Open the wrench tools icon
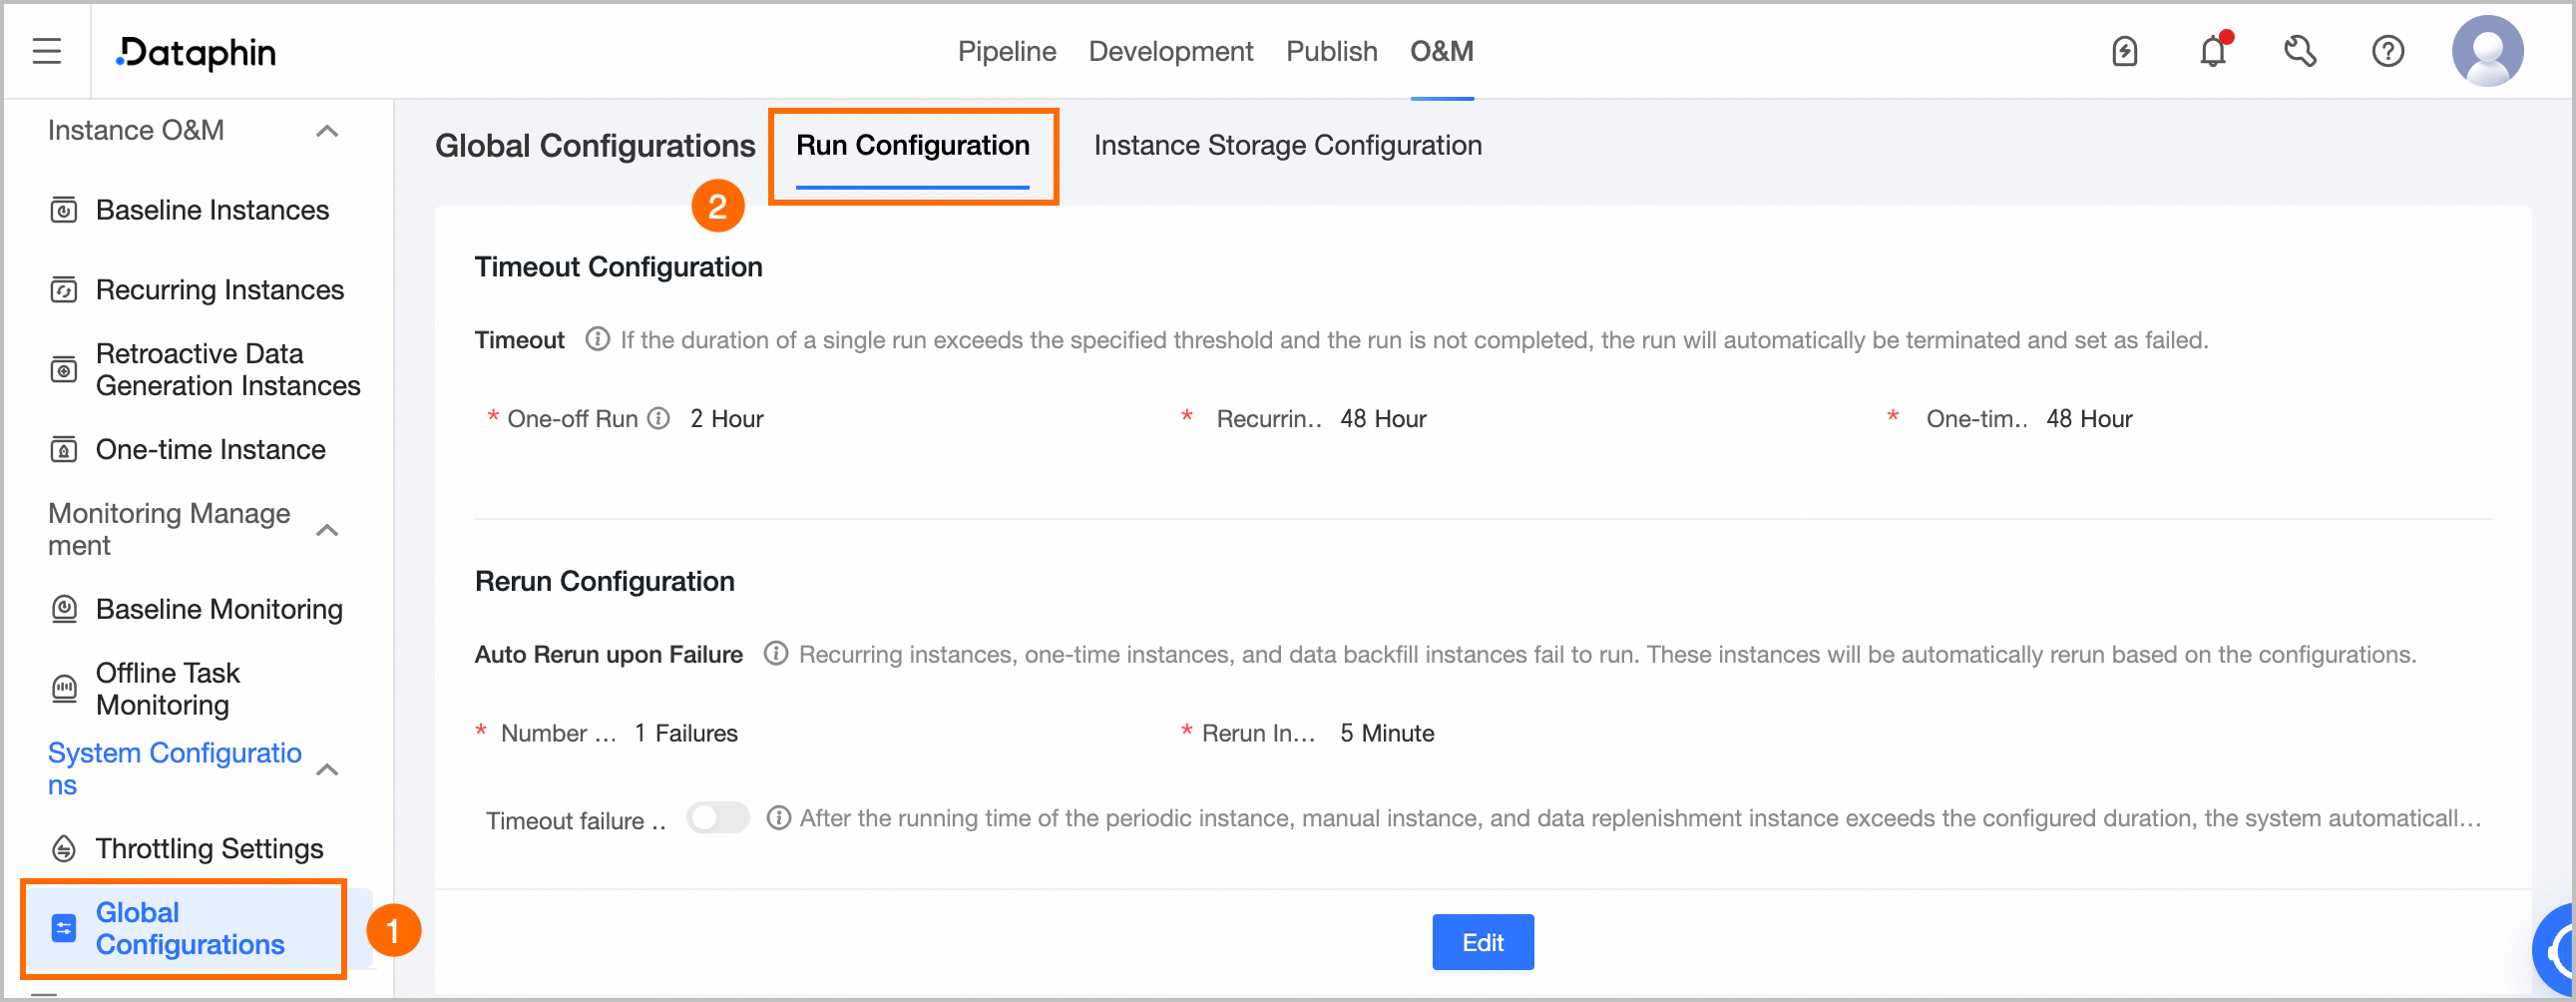2576x1002 pixels. pyautogui.click(x=2300, y=51)
